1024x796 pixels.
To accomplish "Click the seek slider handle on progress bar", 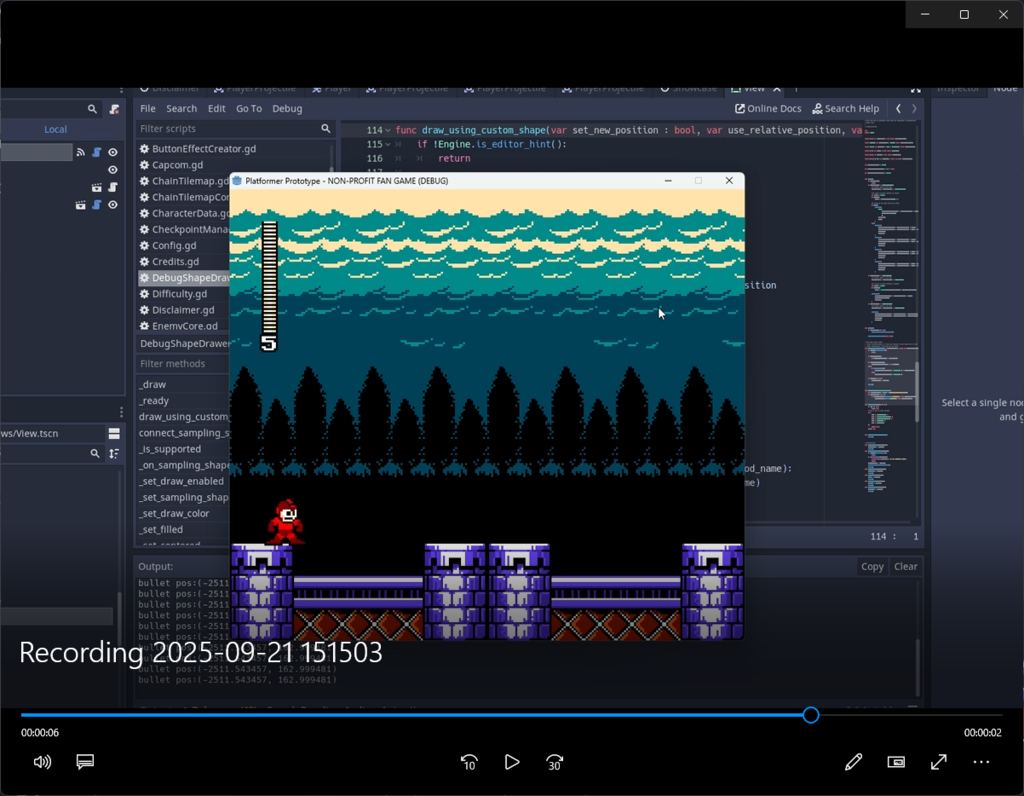I will coord(811,715).
